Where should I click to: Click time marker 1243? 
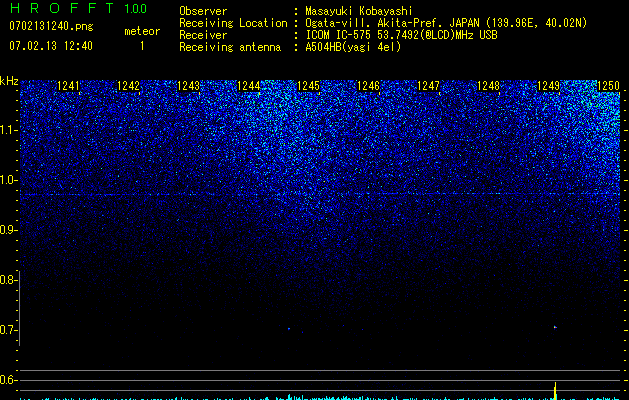point(189,86)
